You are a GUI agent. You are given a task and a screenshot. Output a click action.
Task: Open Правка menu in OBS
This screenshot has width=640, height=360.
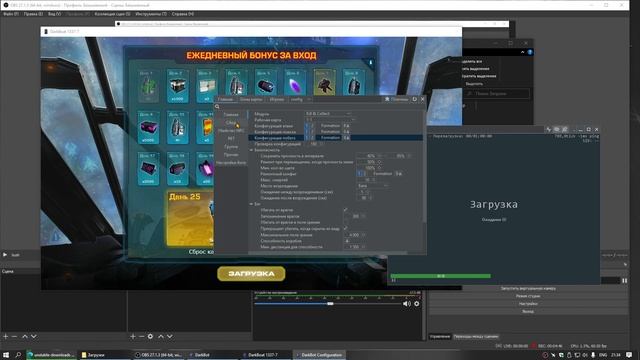(33, 14)
